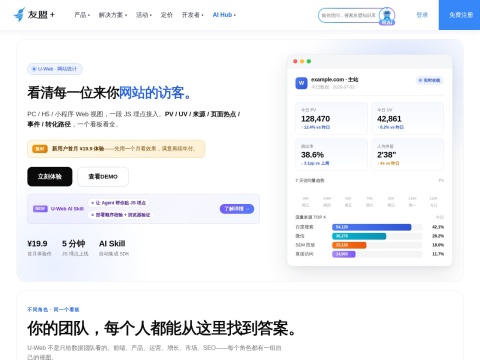Click the 18.0% percentage value
Image resolution: width=480 pixels, height=360 pixels.
[438, 245]
